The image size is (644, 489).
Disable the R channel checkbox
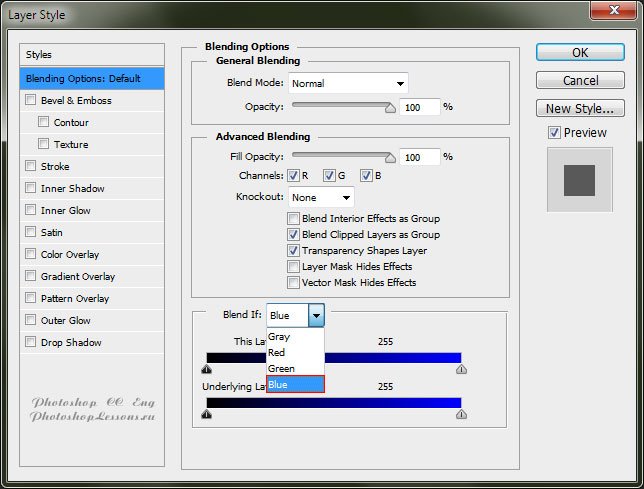295,176
